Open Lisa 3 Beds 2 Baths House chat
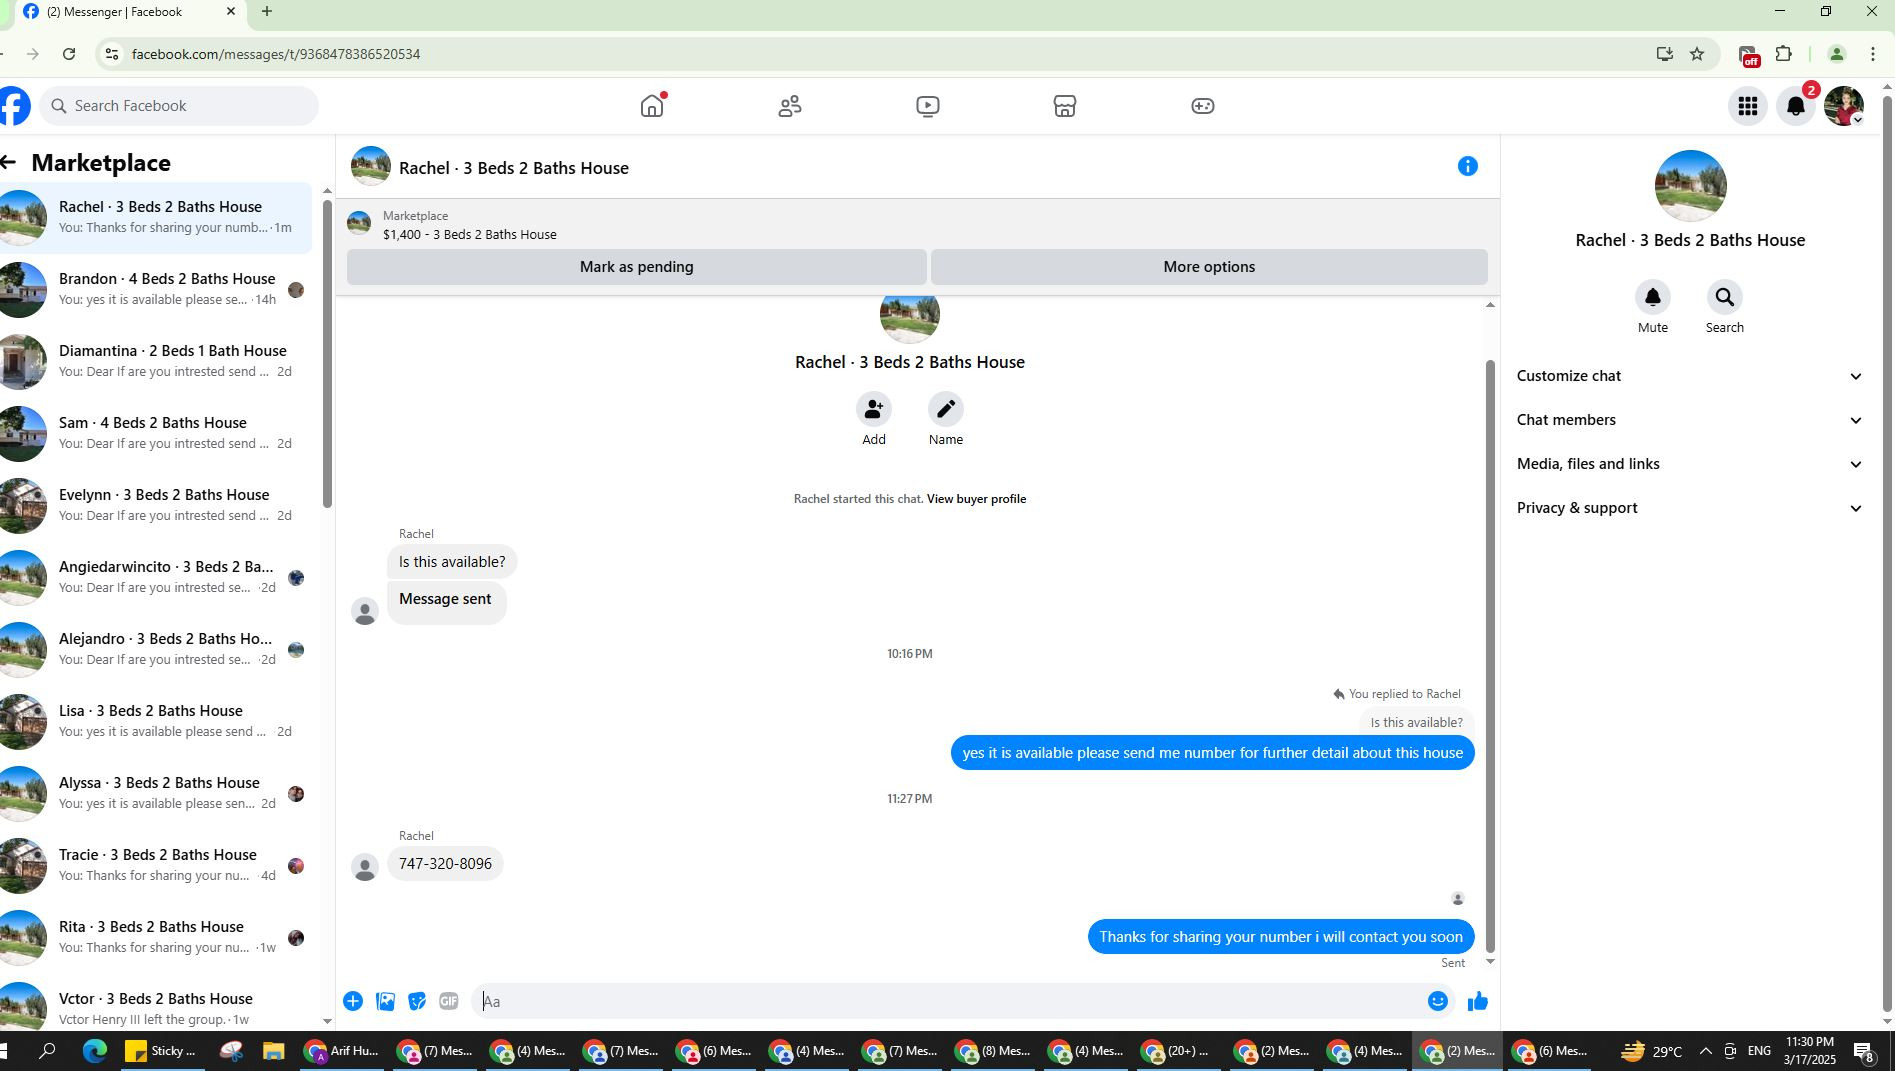Image resolution: width=1895 pixels, height=1071 pixels. coord(156,721)
